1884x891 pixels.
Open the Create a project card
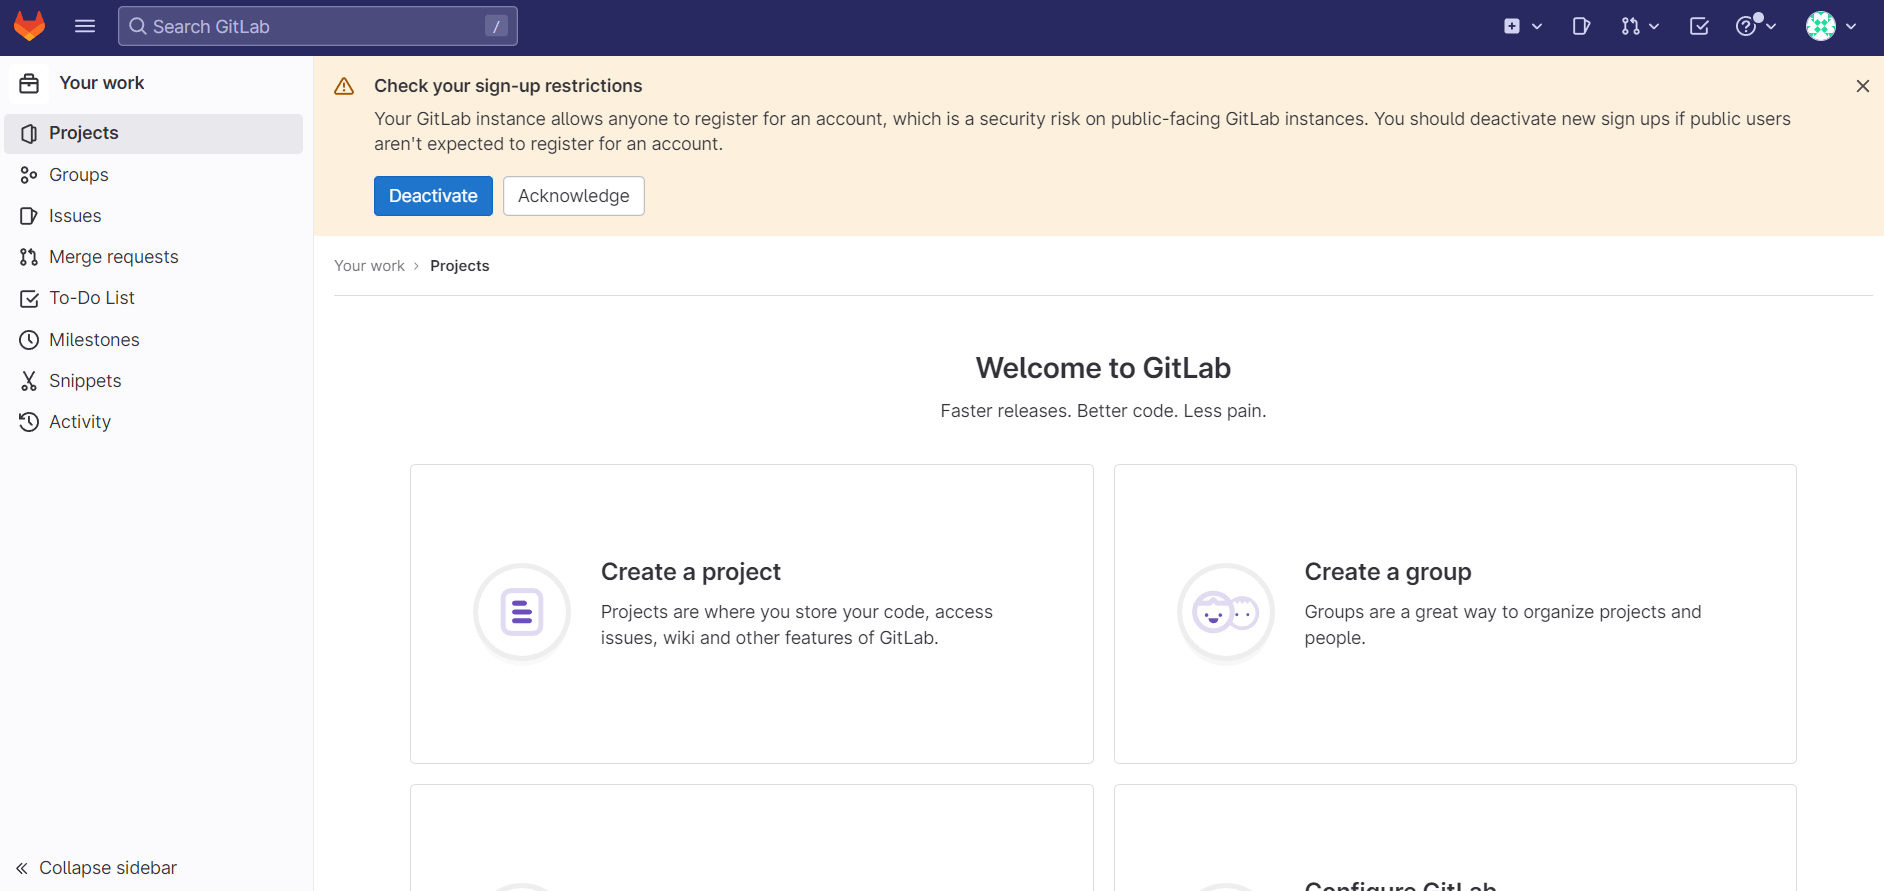point(752,614)
